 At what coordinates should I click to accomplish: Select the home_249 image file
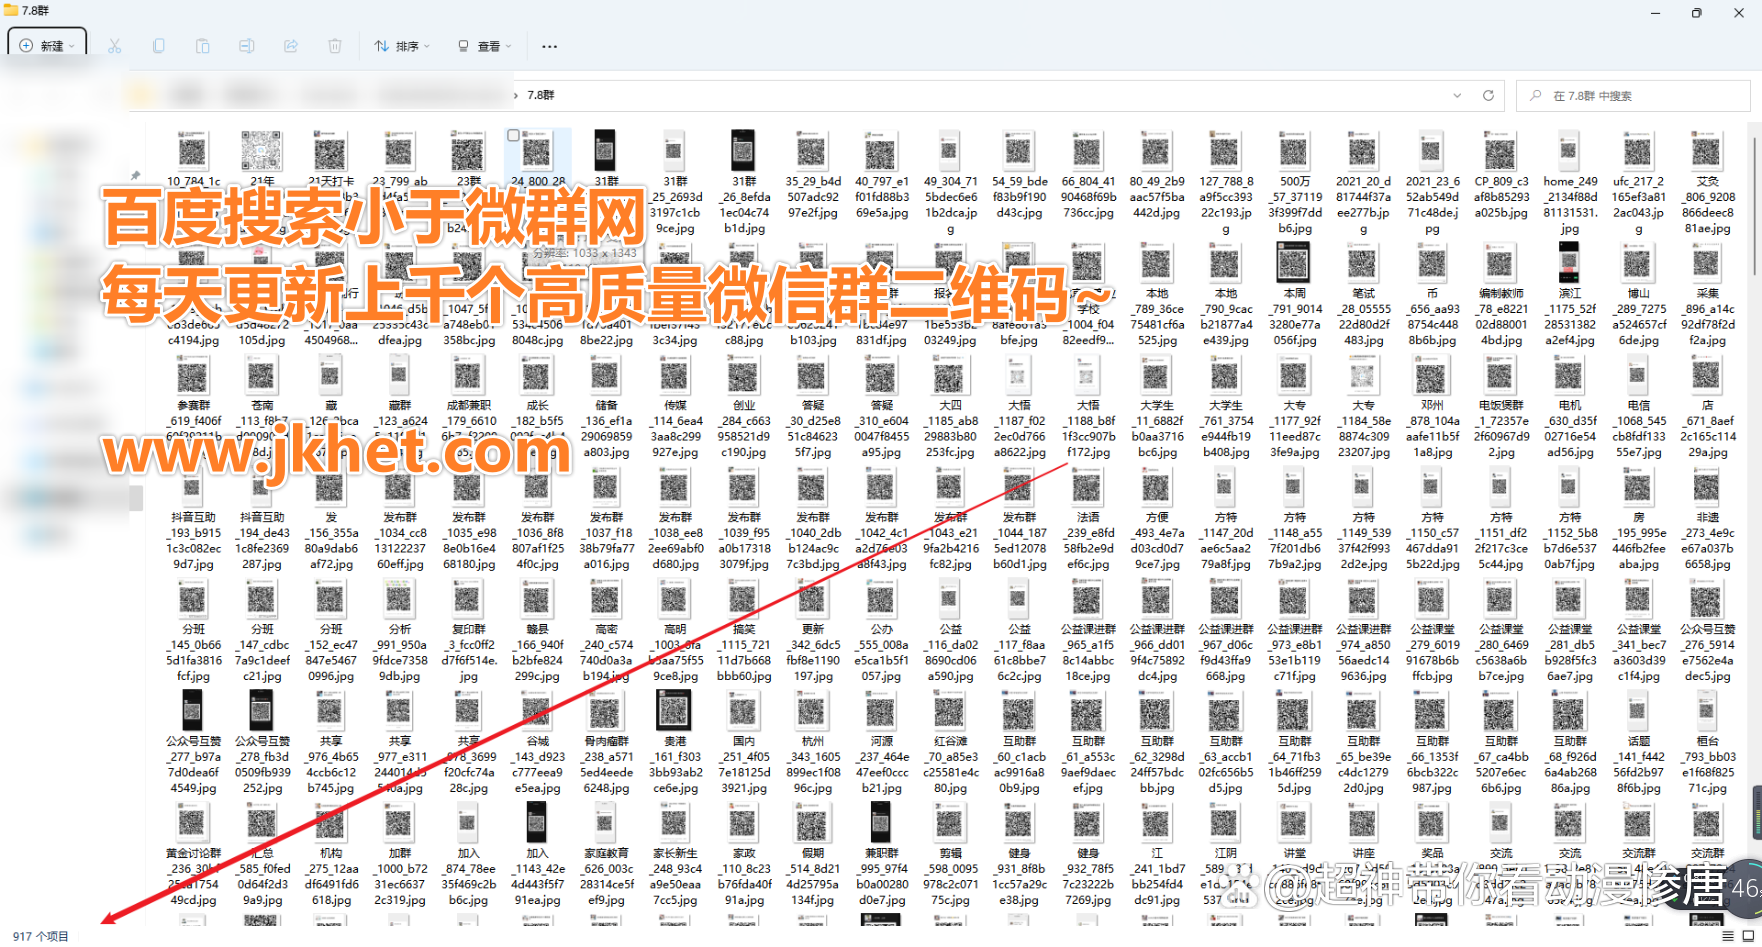[x=1570, y=180]
